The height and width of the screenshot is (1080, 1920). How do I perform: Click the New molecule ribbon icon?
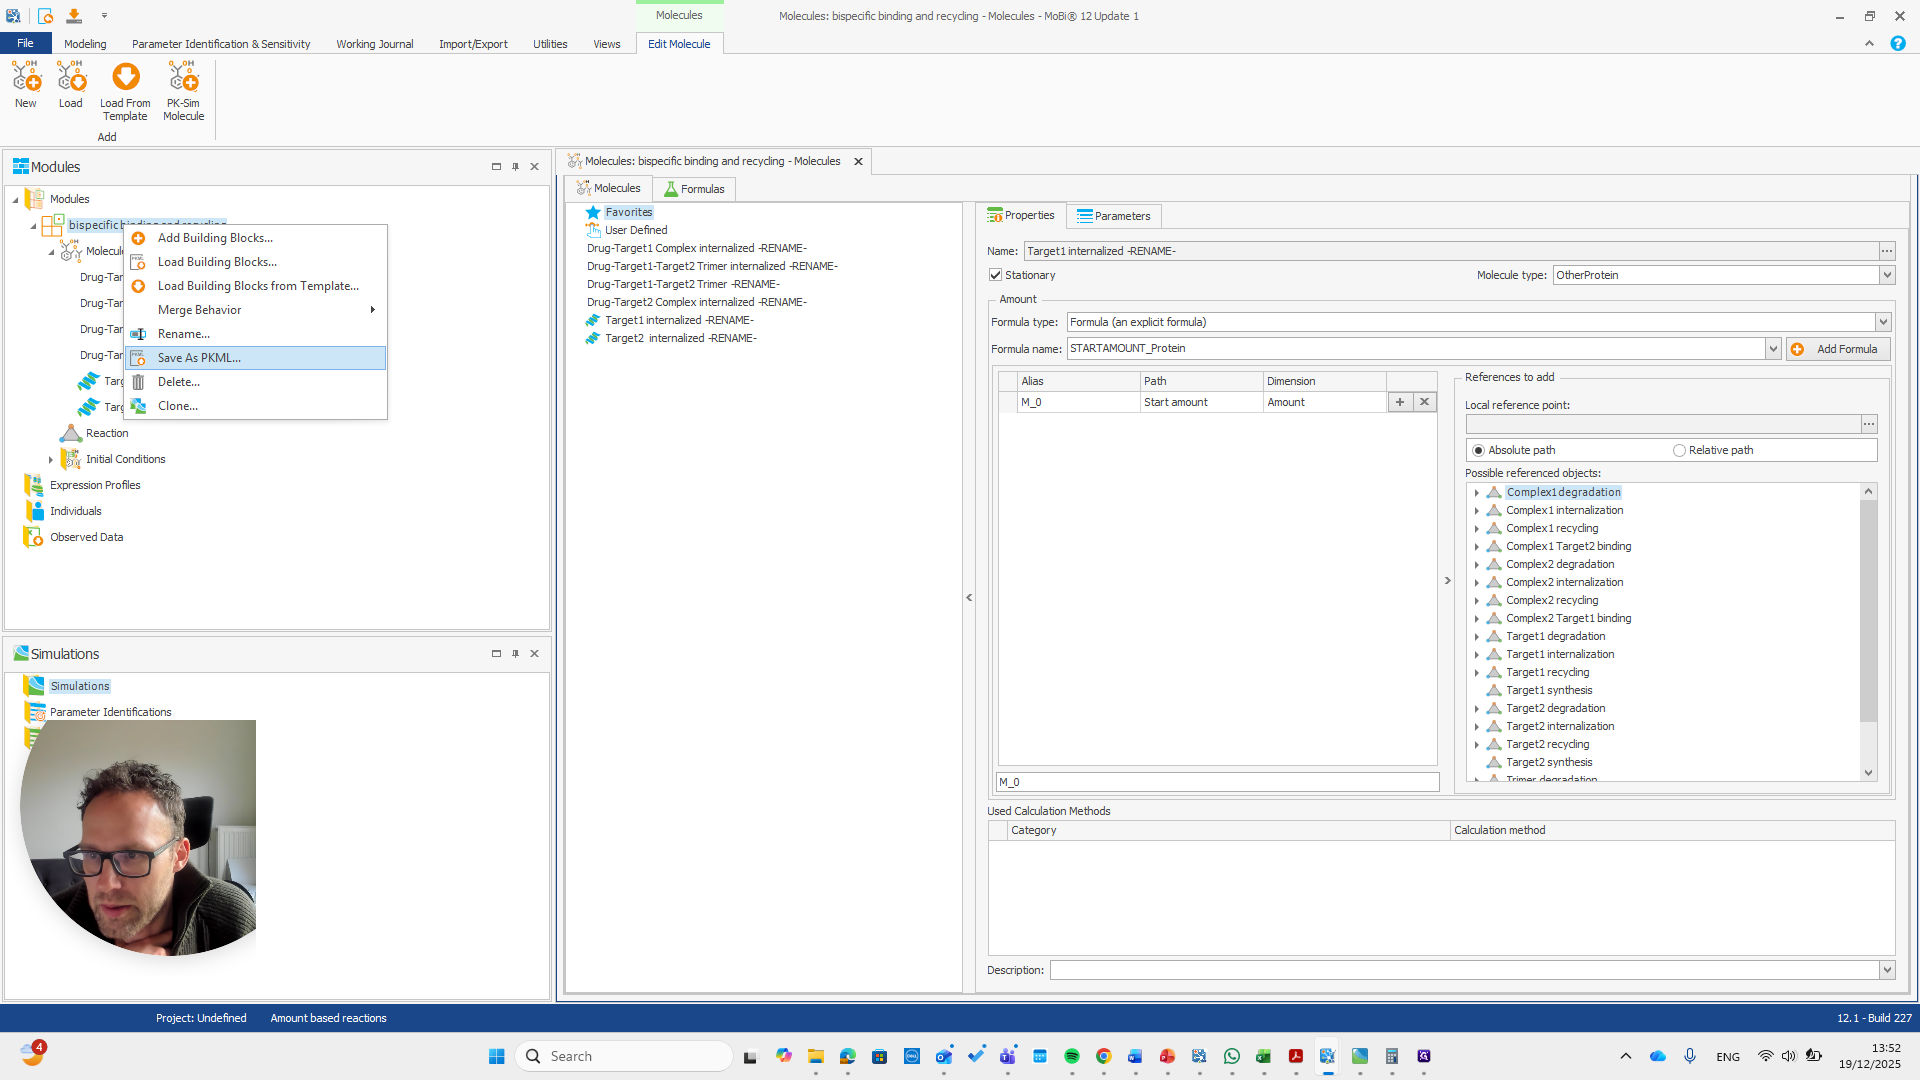click(26, 78)
